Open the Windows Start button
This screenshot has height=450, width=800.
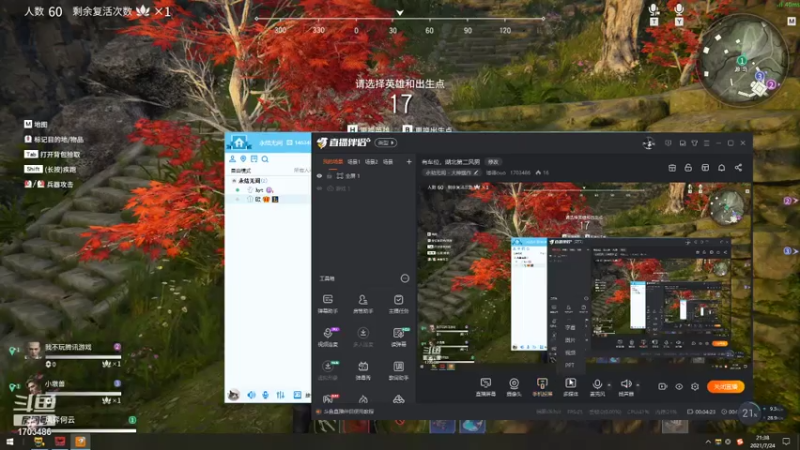(10, 441)
